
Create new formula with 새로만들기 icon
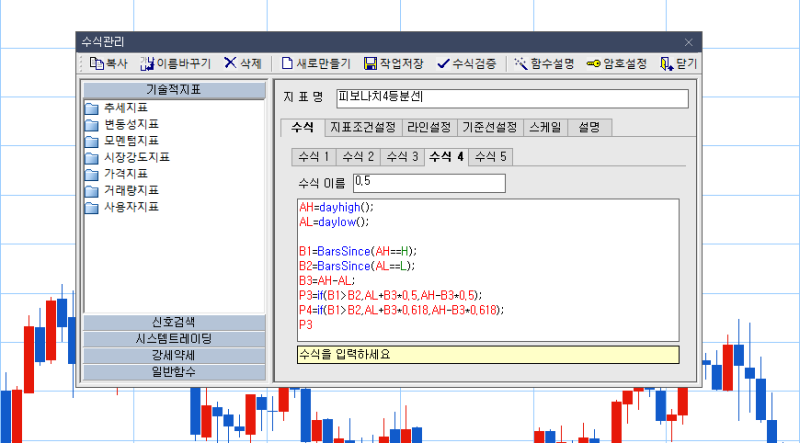287,63
